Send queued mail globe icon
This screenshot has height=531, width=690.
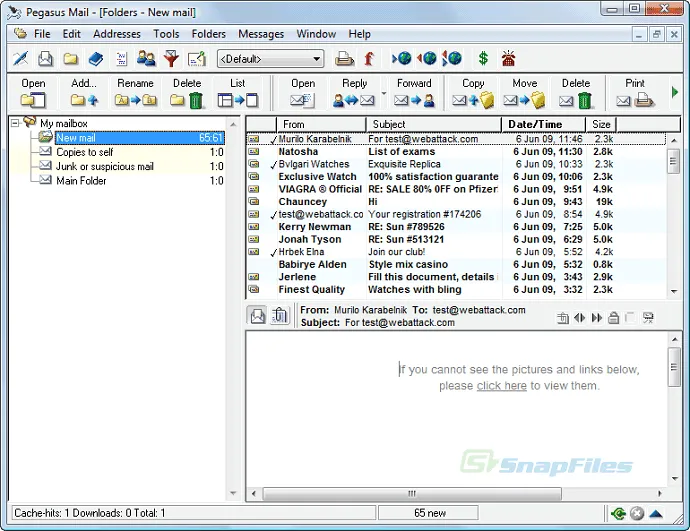click(x=426, y=58)
